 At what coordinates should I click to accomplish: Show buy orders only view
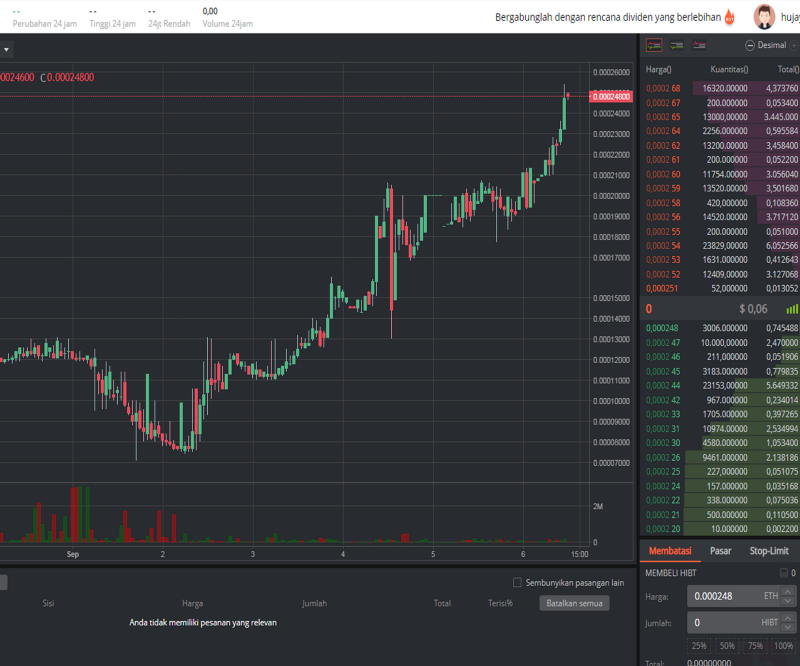click(677, 45)
